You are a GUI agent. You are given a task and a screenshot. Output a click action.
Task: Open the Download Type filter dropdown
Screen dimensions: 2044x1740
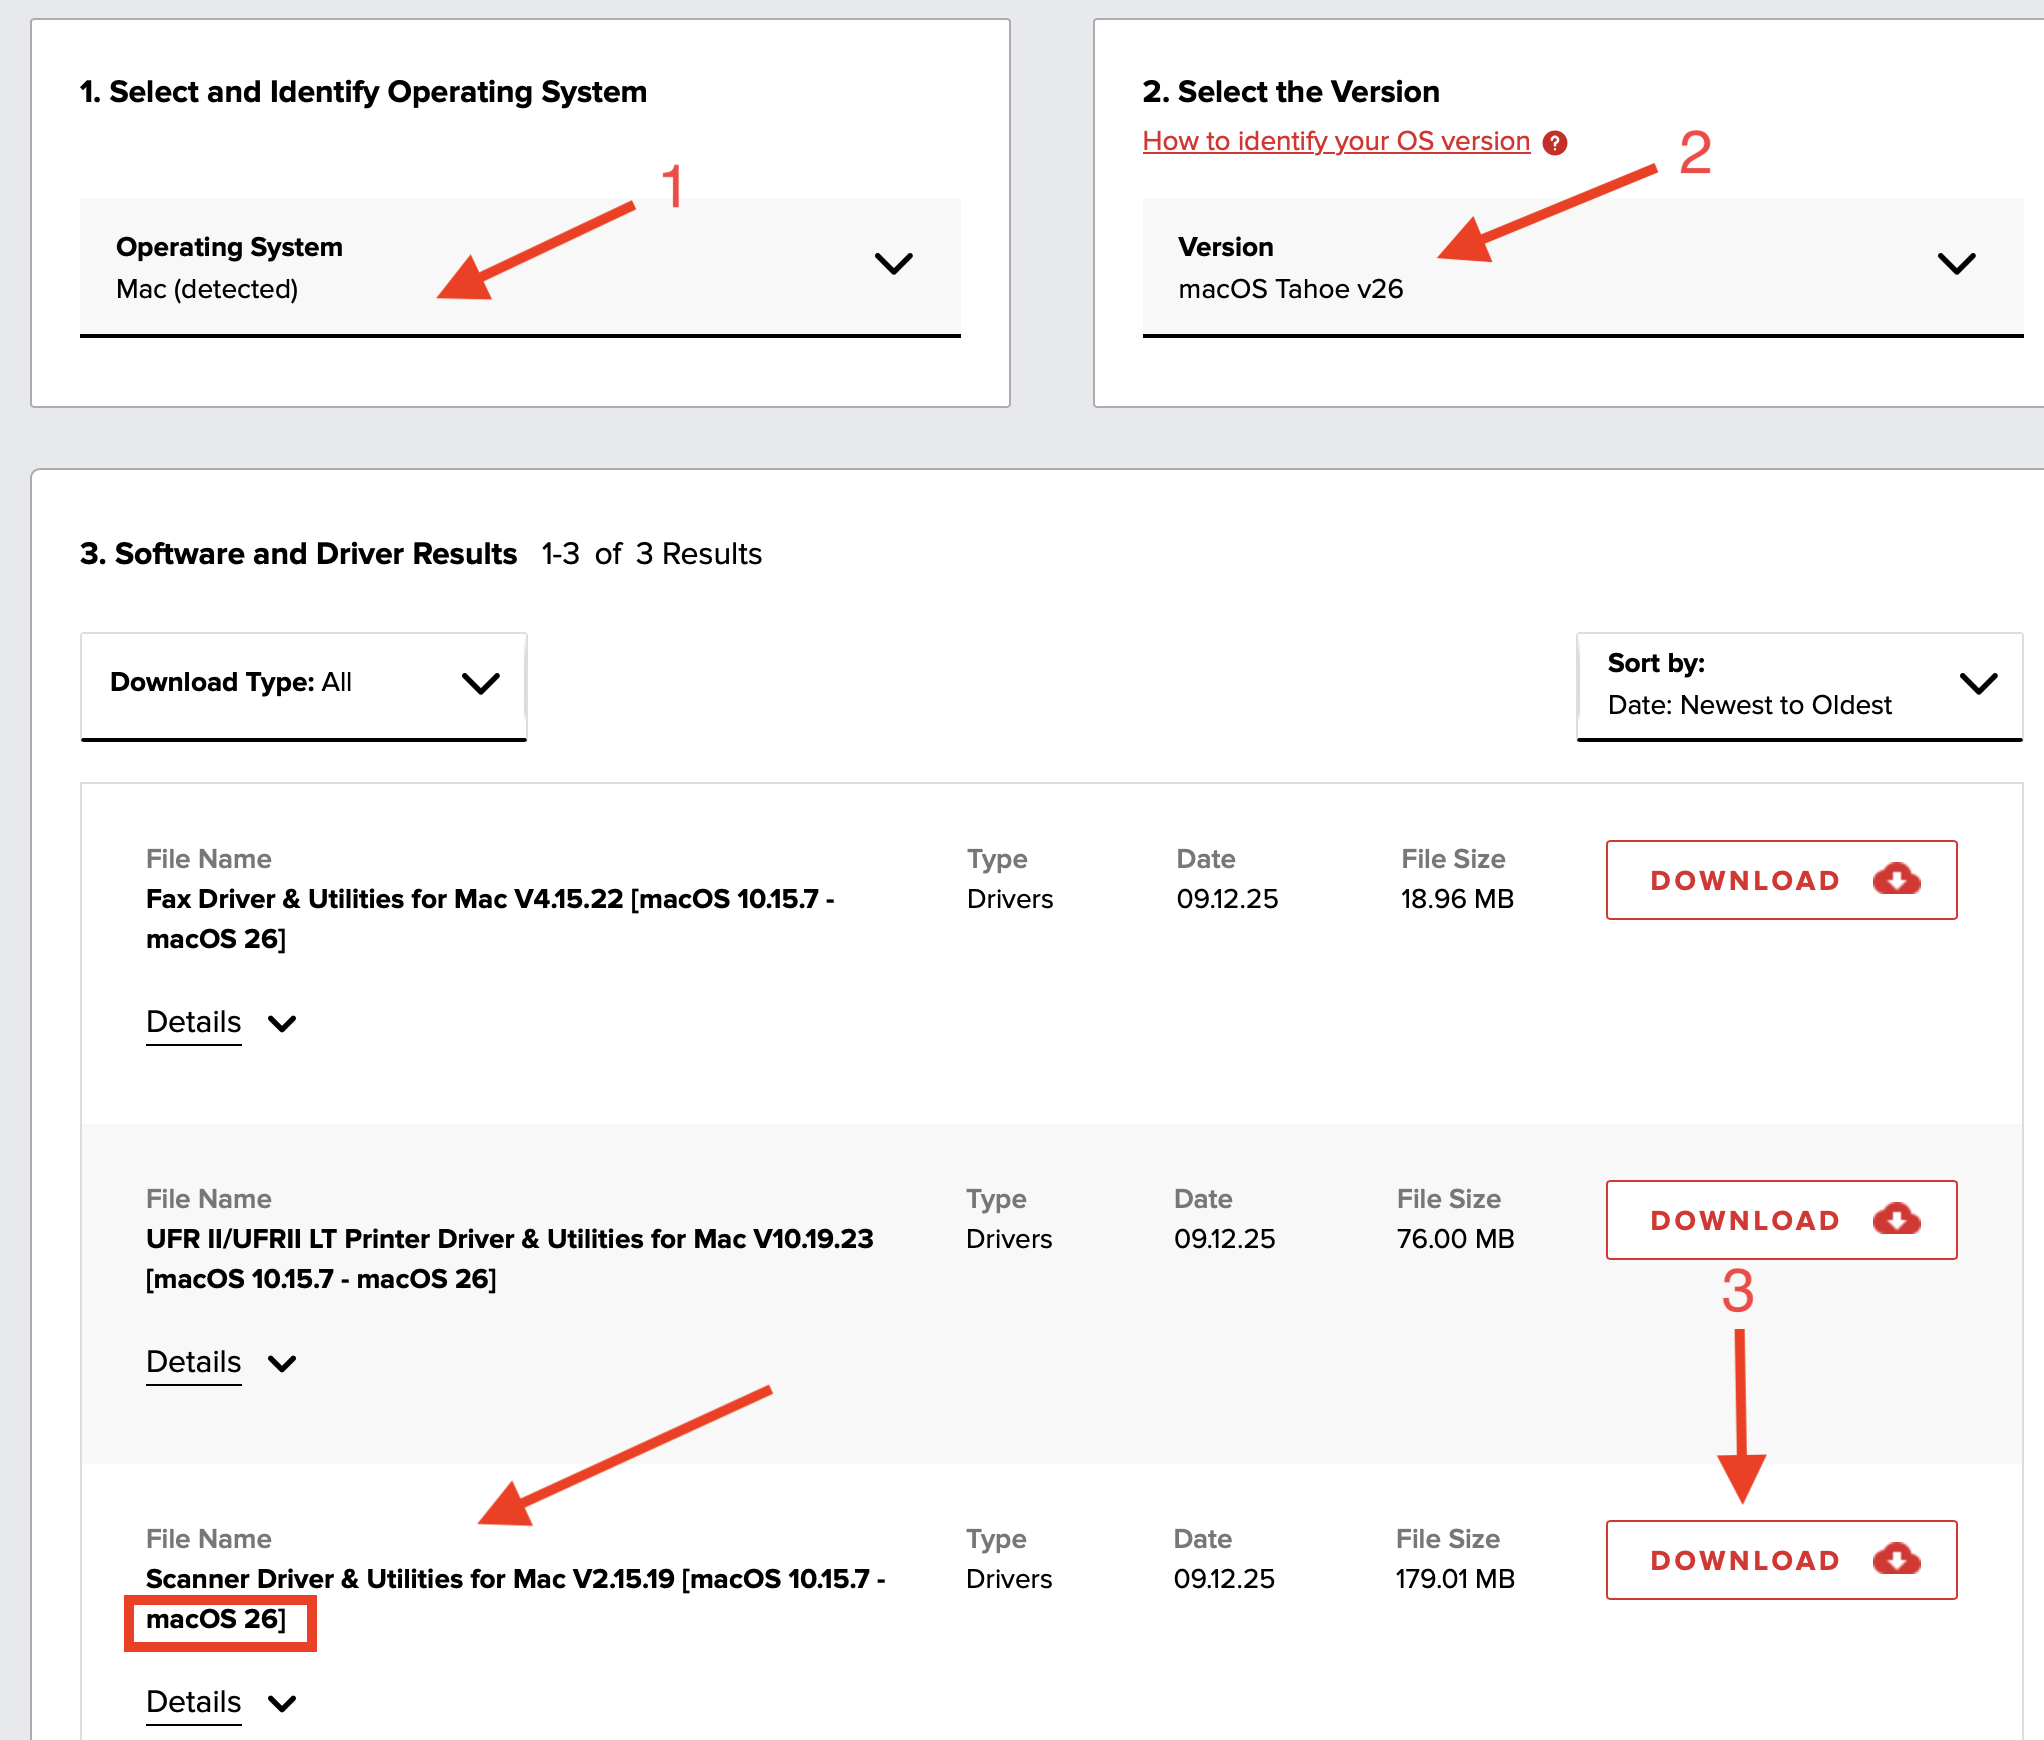coord(303,683)
